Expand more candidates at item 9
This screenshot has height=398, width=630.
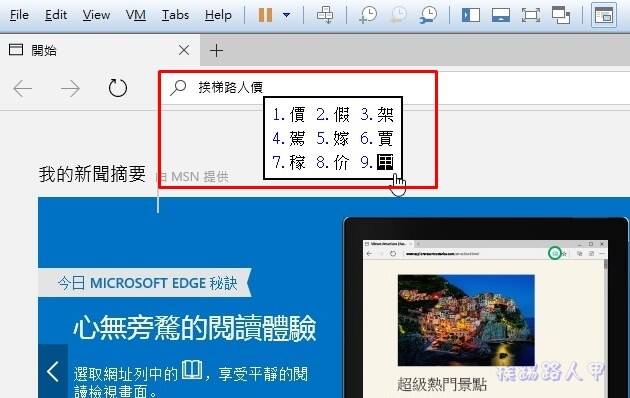[377, 162]
